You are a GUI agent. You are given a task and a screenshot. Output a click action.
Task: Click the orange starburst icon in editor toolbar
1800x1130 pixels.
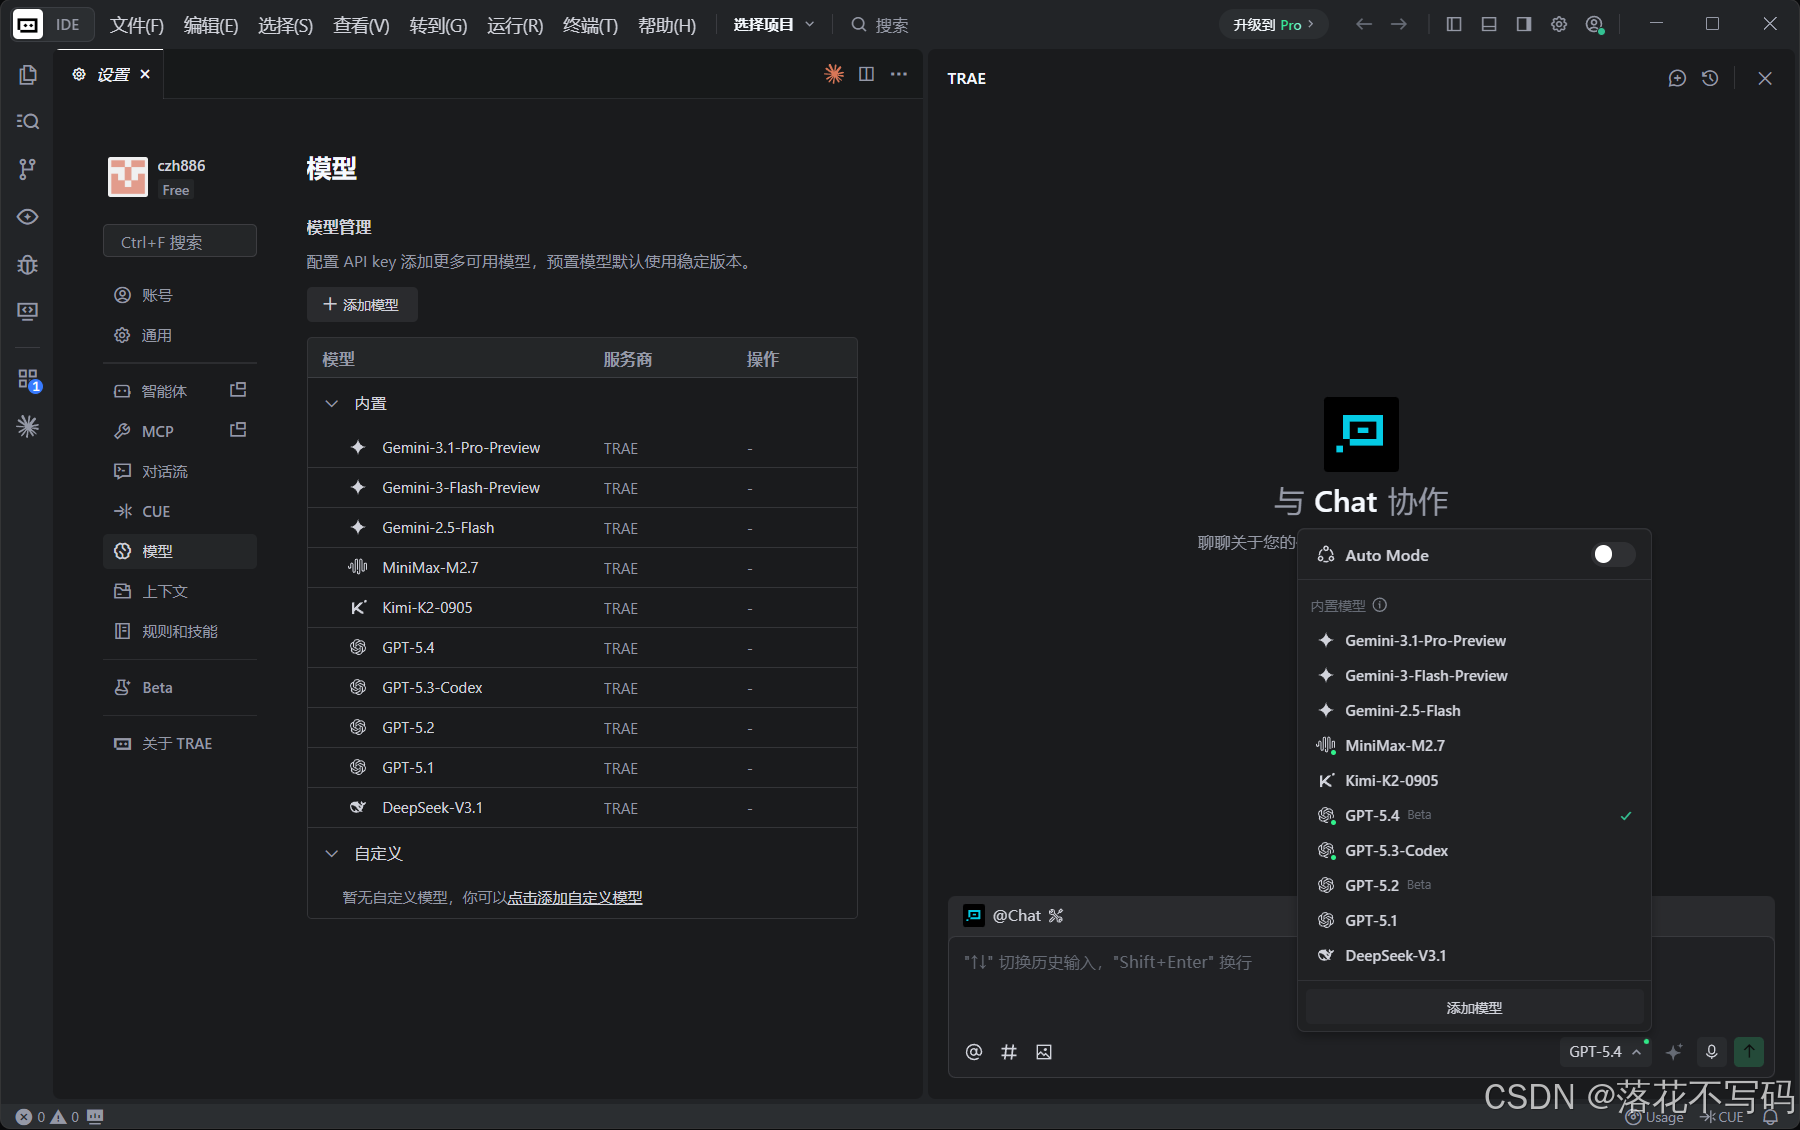click(x=834, y=74)
